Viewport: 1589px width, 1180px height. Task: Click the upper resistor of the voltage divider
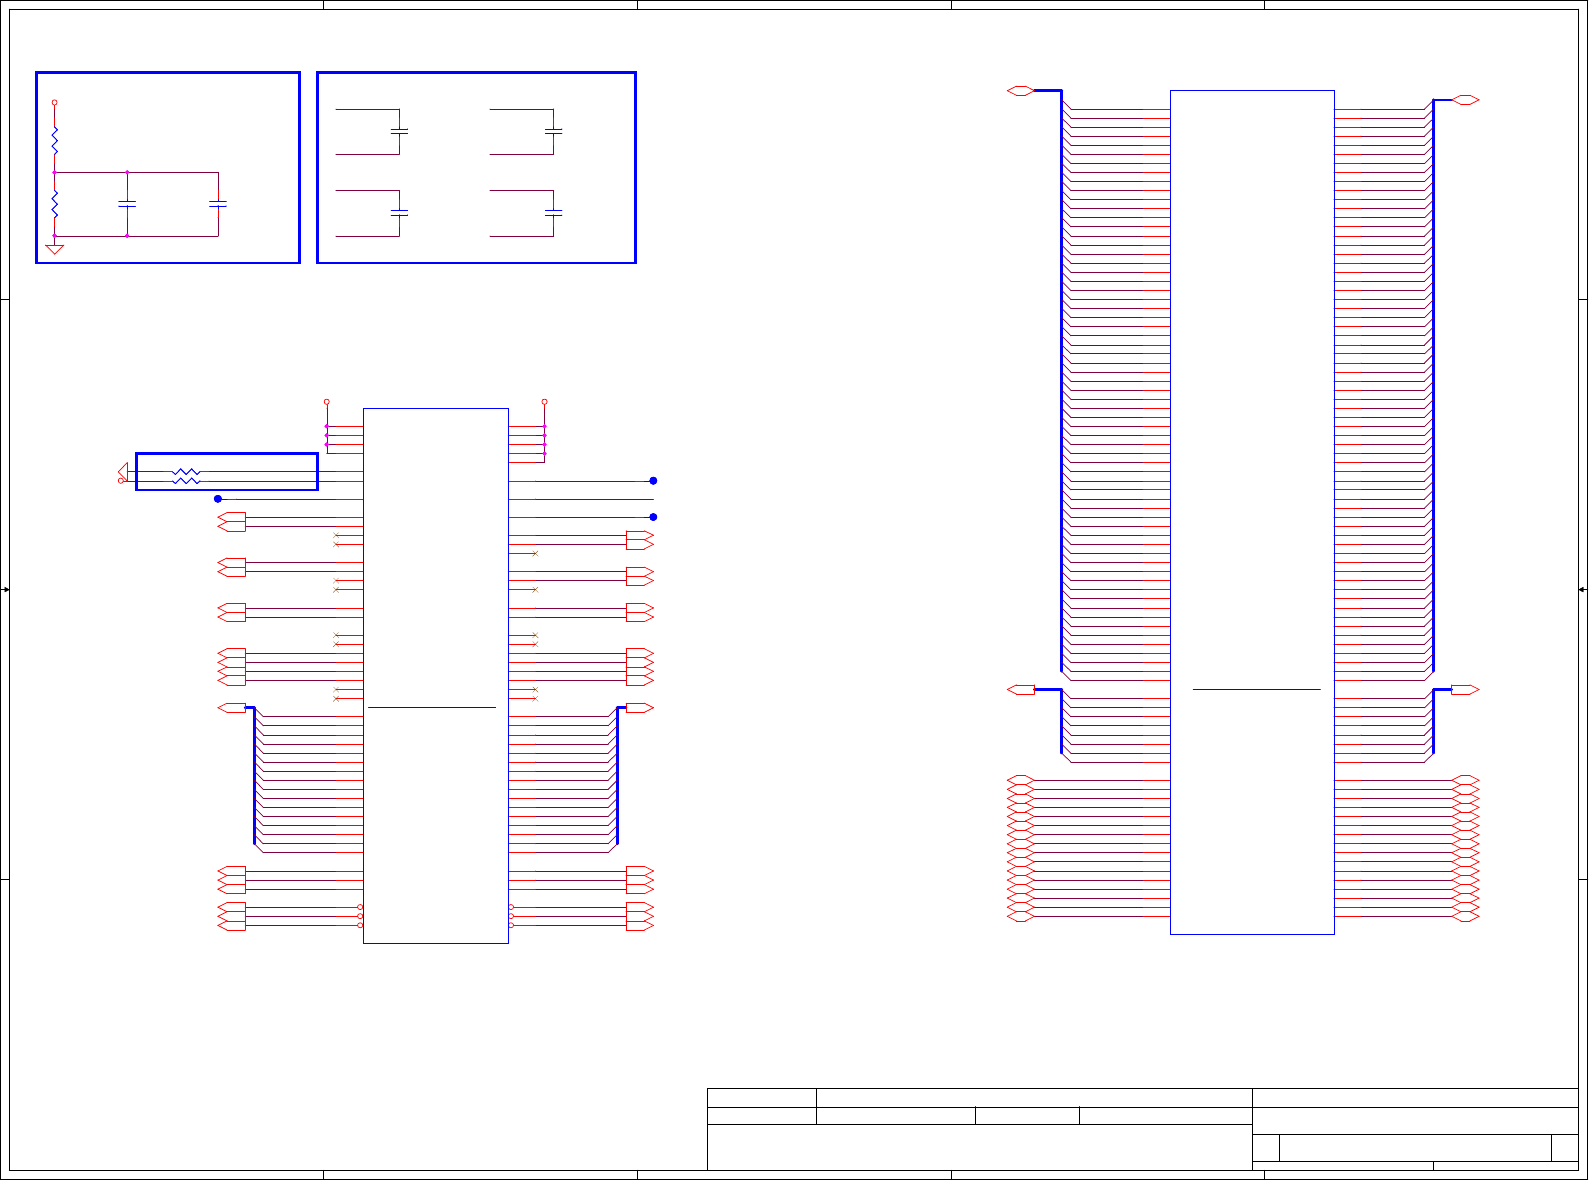click(55, 140)
